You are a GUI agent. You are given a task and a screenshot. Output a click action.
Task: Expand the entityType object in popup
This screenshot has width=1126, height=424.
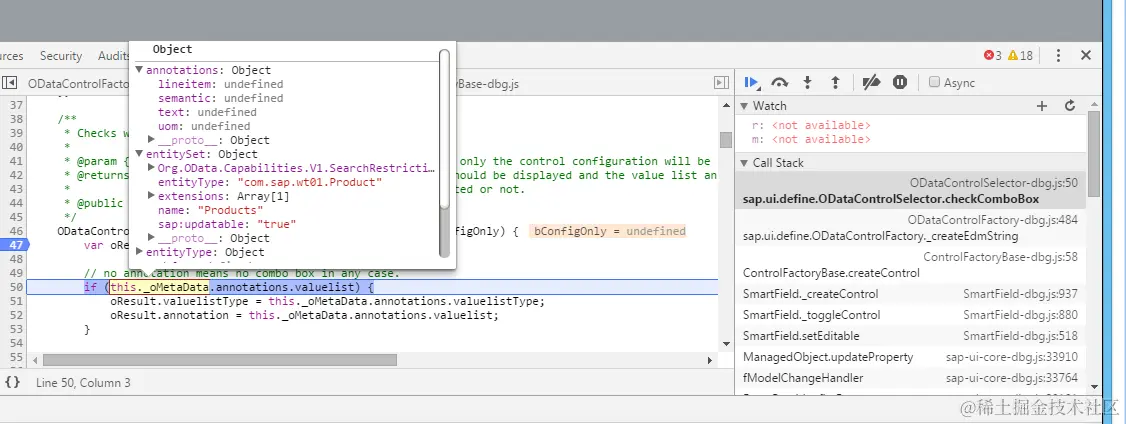[x=139, y=252]
